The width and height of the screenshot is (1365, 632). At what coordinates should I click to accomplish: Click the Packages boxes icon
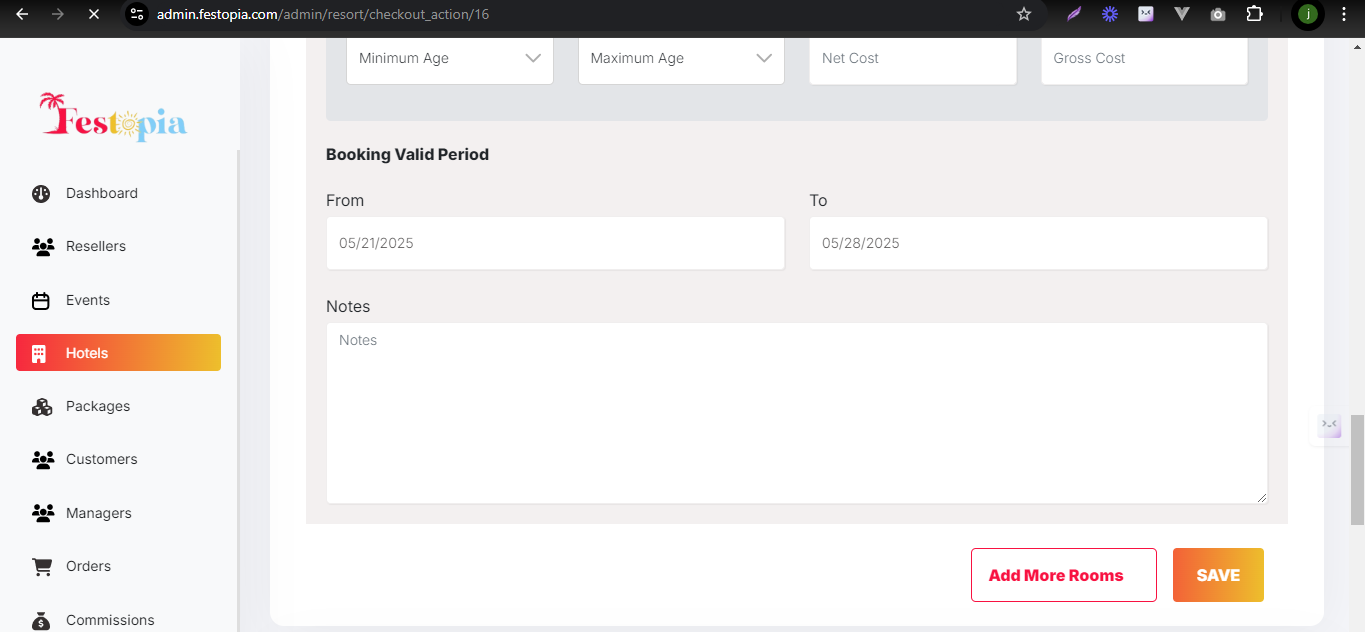point(42,407)
